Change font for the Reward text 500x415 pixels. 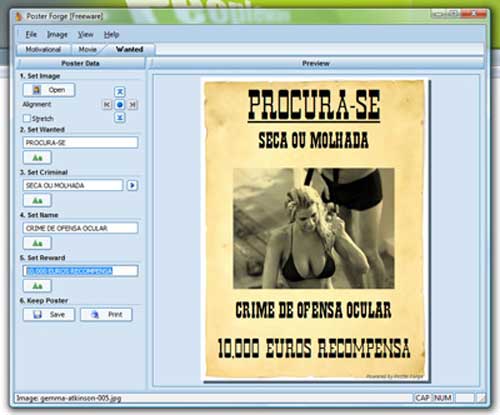point(37,286)
